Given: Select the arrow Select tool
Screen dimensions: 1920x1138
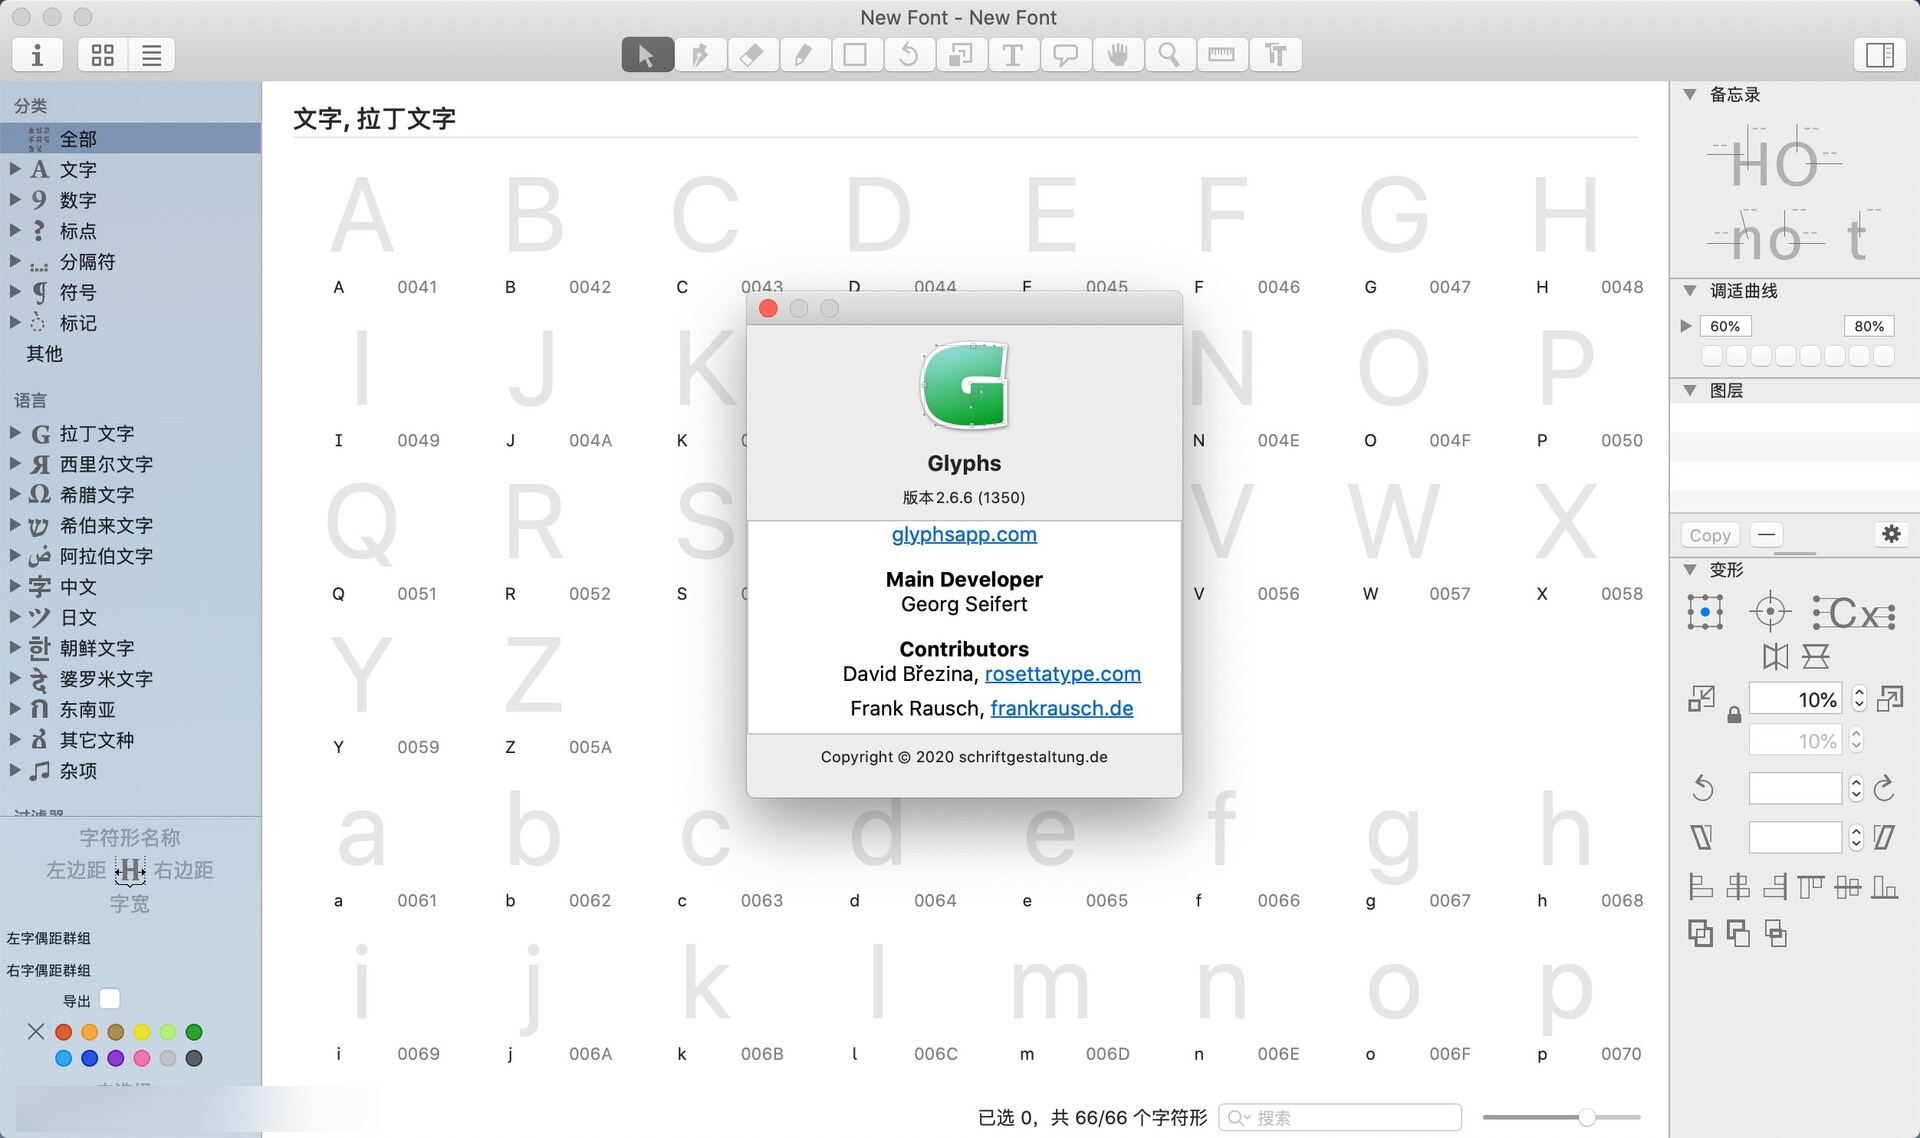Looking at the screenshot, I should pos(647,55).
